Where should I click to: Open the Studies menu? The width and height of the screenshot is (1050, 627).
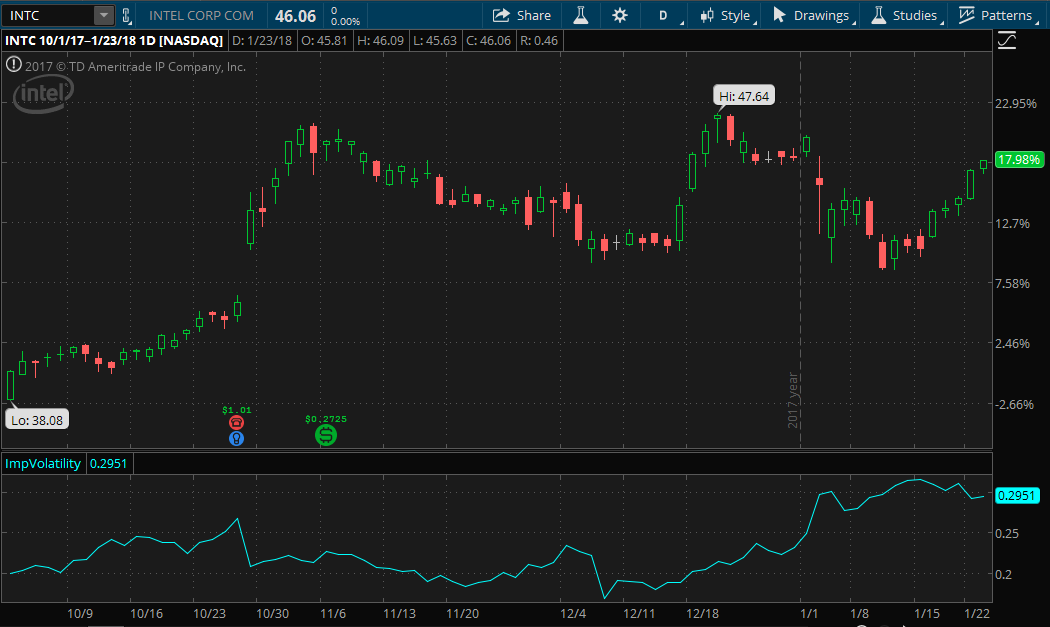click(906, 15)
